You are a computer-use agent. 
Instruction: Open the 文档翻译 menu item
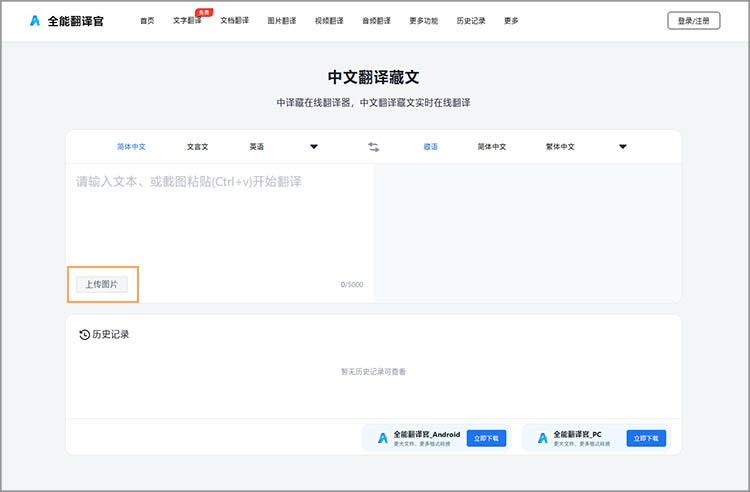(234, 20)
